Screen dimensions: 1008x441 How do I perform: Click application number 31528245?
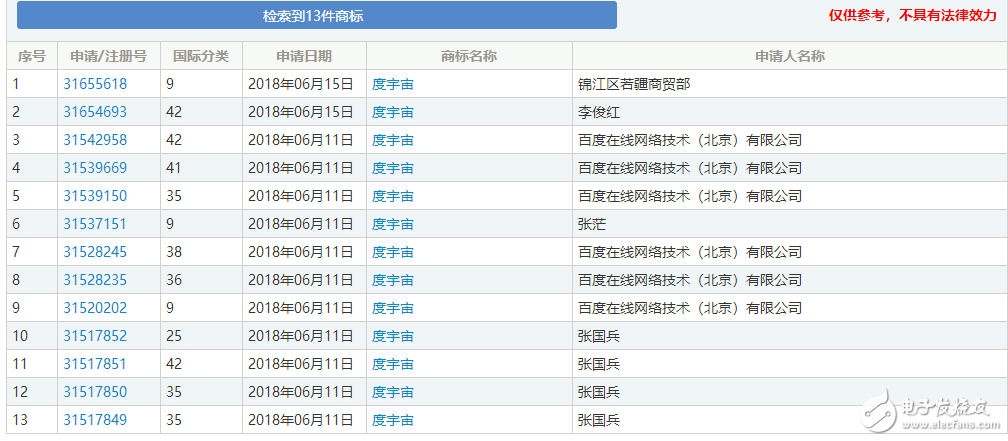tap(95, 252)
